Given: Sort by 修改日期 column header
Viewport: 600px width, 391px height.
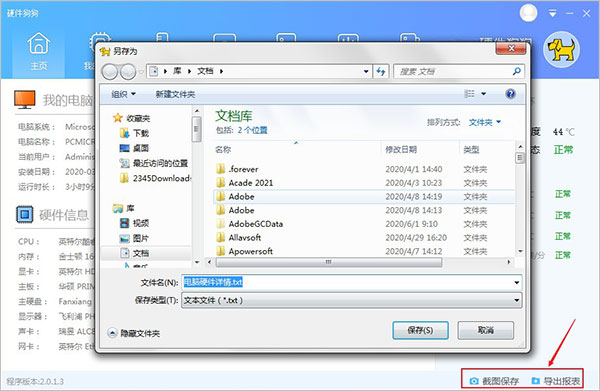Looking at the screenshot, I should click(401, 150).
